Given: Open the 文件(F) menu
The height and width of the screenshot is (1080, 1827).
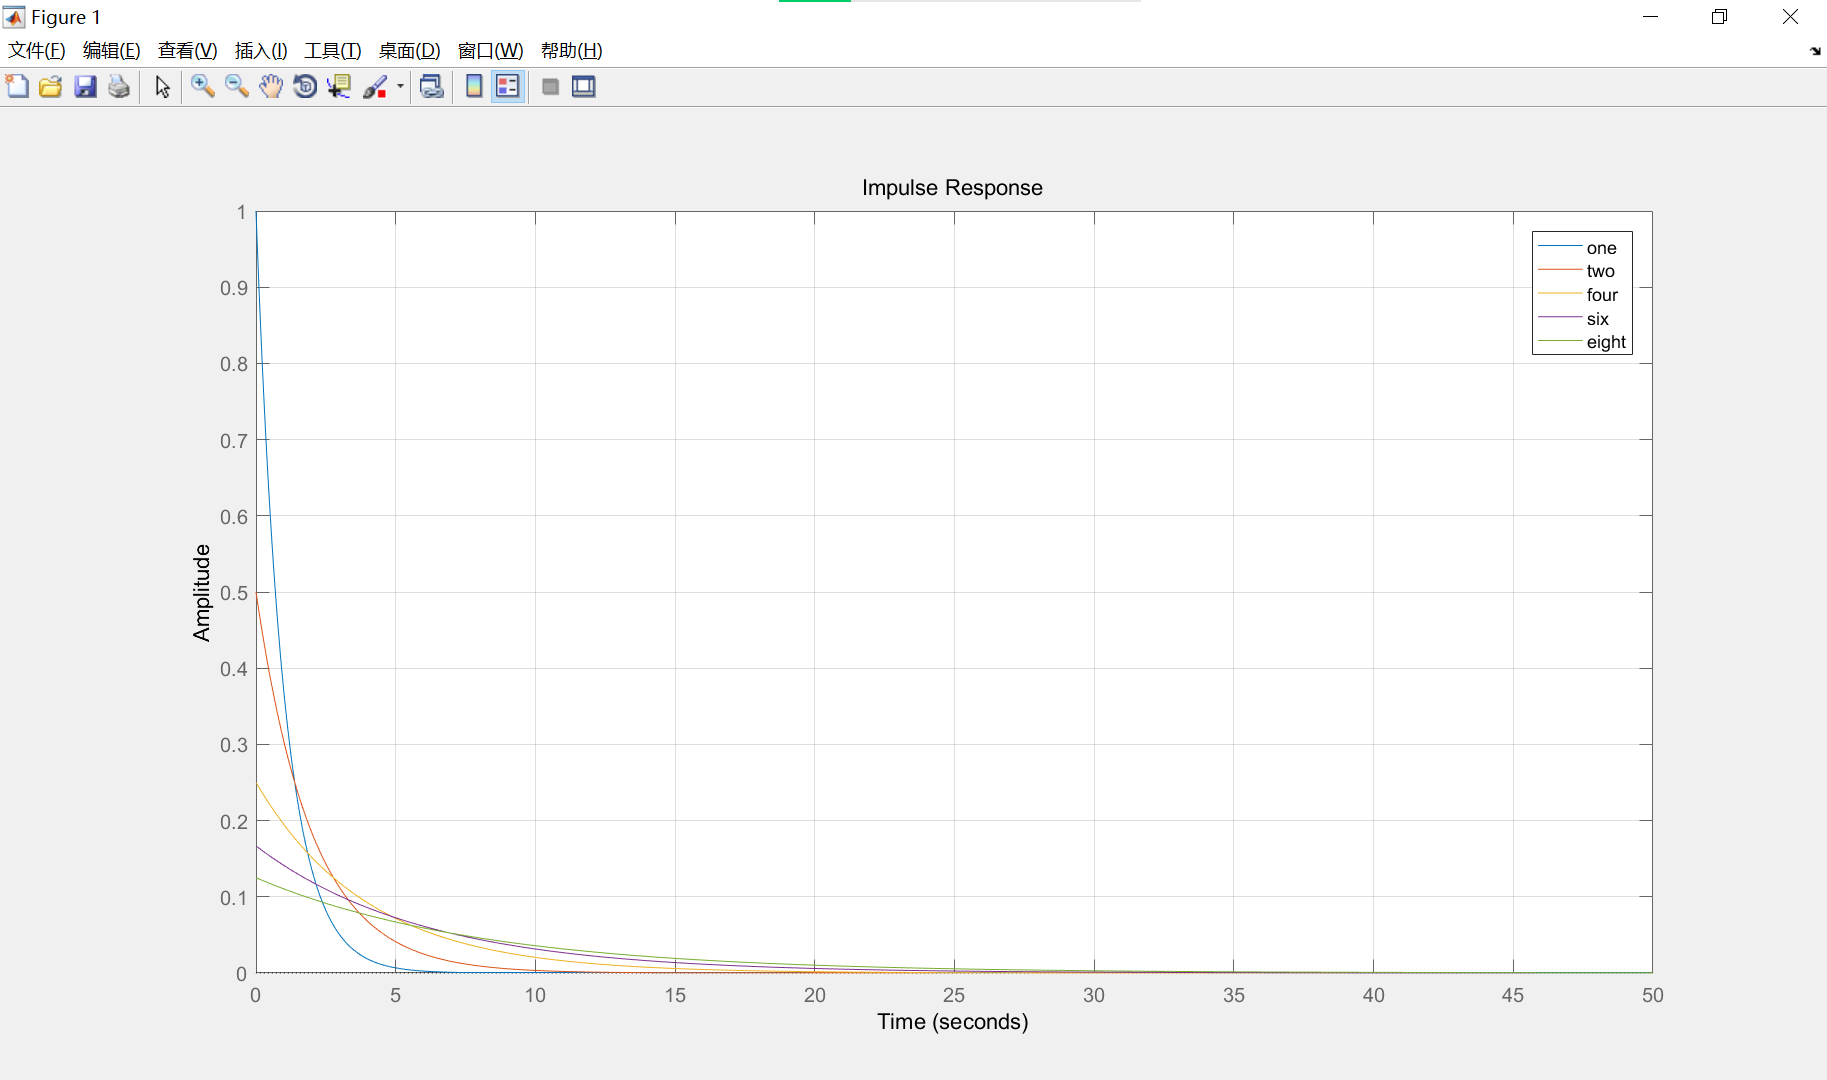Looking at the screenshot, I should pyautogui.click(x=35, y=50).
